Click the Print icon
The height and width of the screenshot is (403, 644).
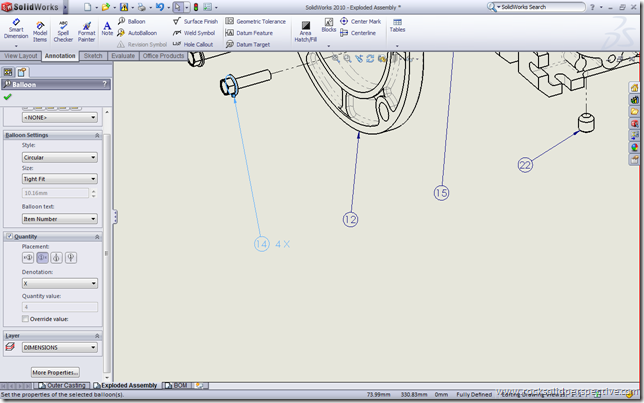[141, 7]
